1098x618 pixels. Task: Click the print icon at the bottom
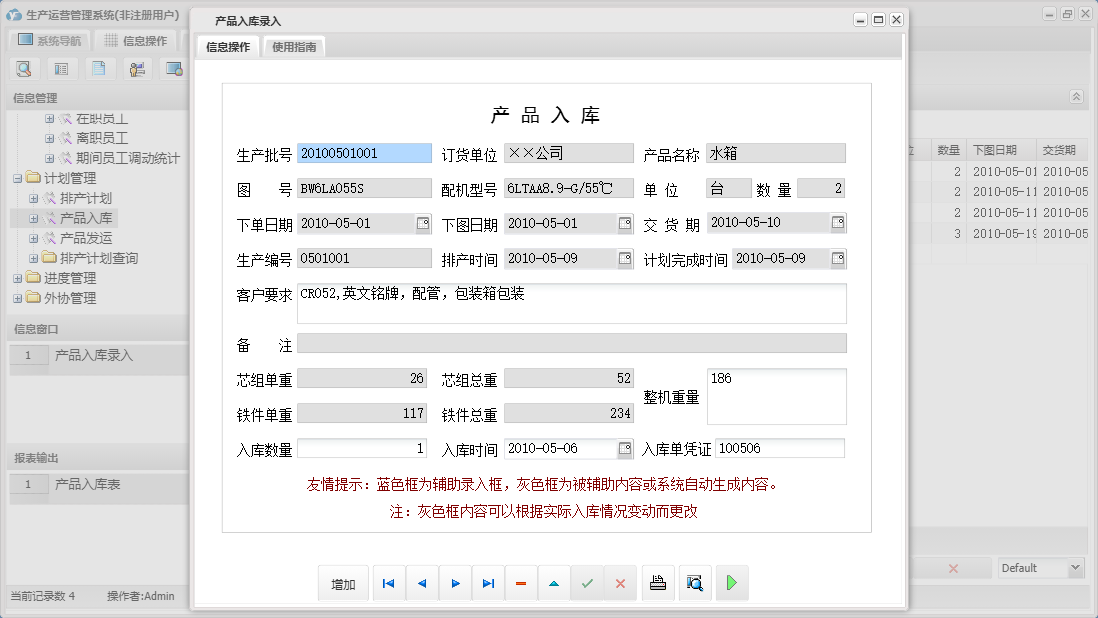658,582
